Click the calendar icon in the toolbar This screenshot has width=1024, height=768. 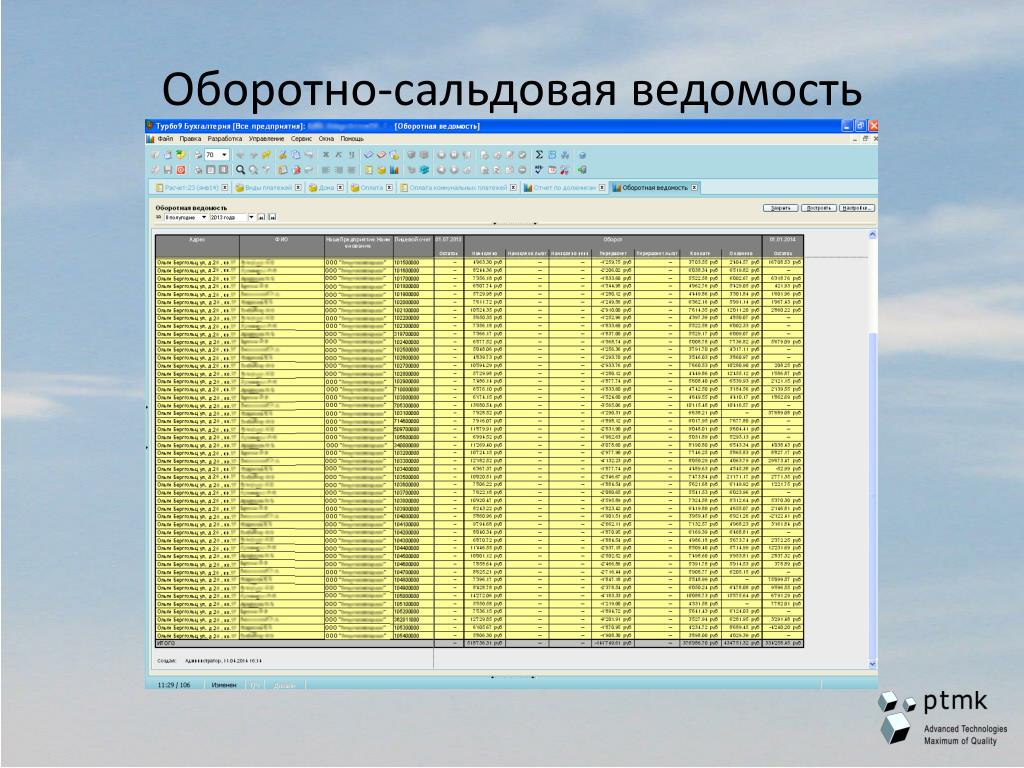pyautogui.click(x=552, y=169)
